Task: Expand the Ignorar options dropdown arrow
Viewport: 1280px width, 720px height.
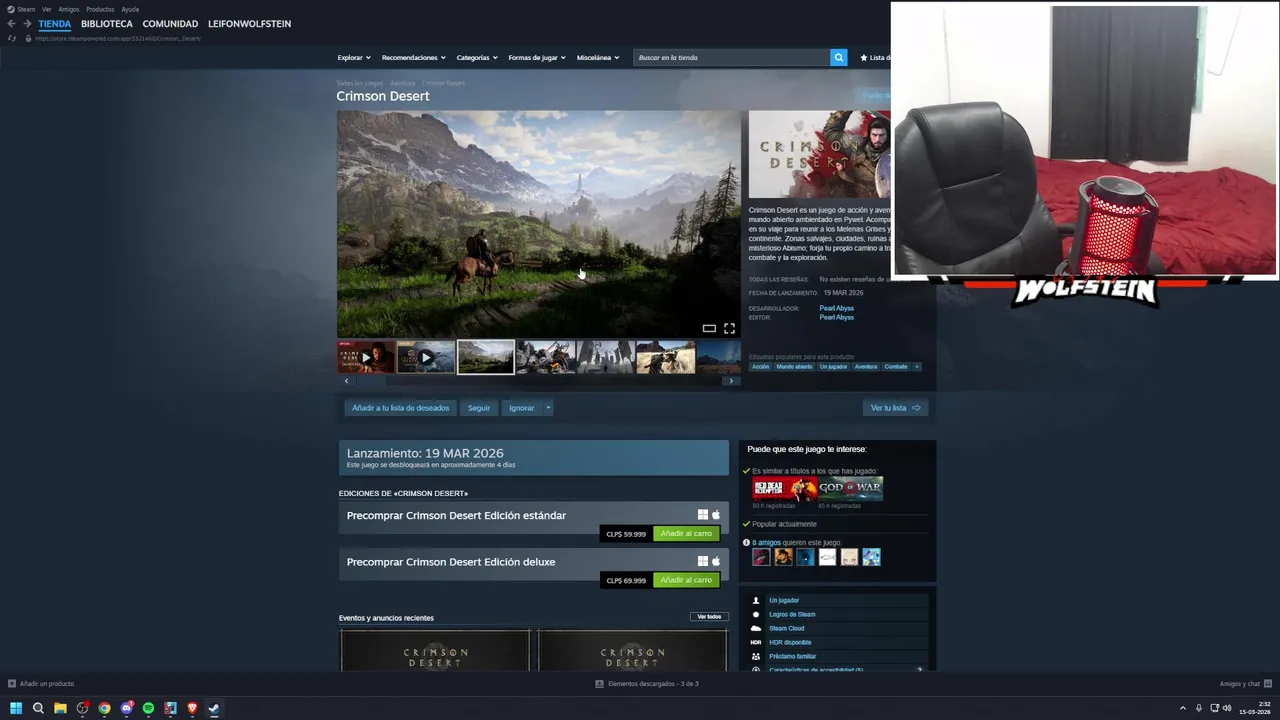Action: click(x=548, y=408)
